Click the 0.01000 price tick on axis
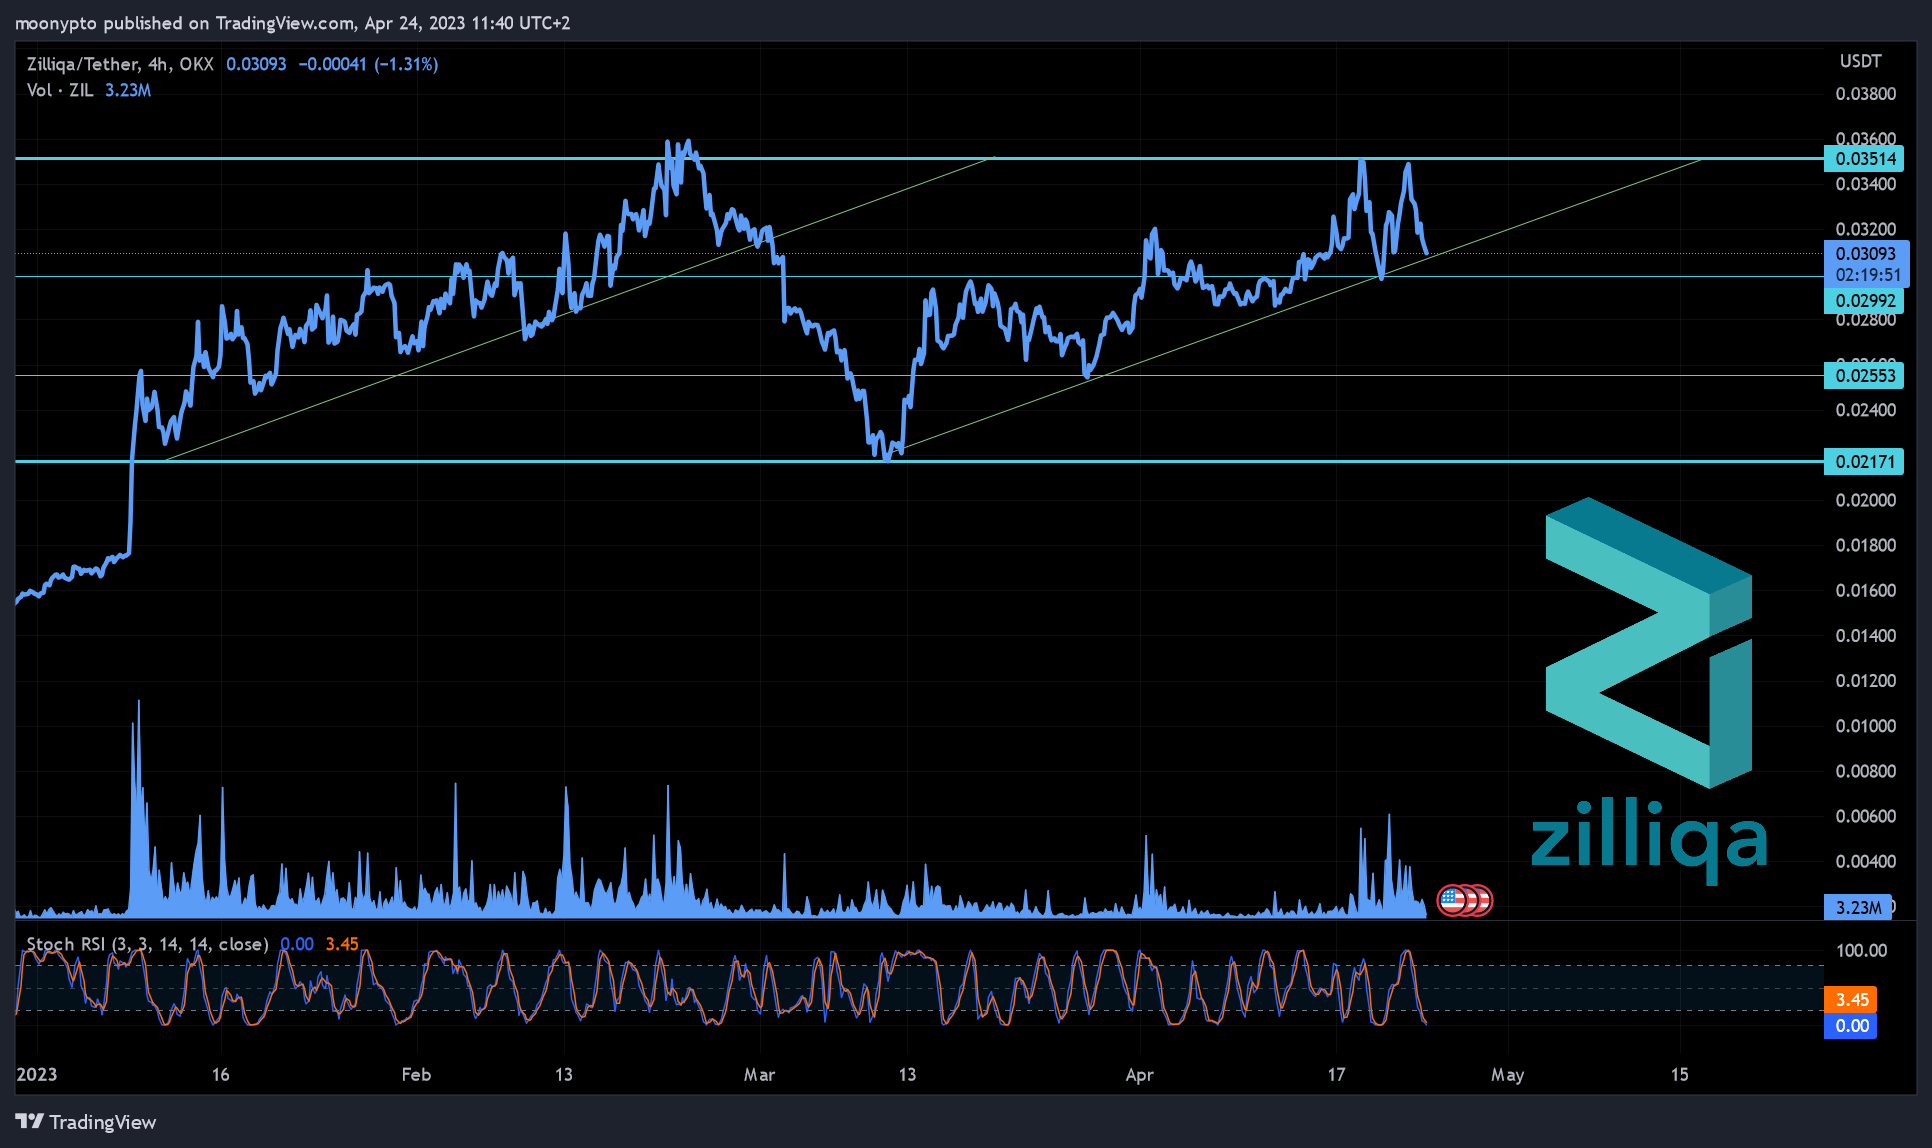The width and height of the screenshot is (1932, 1148). [1865, 726]
